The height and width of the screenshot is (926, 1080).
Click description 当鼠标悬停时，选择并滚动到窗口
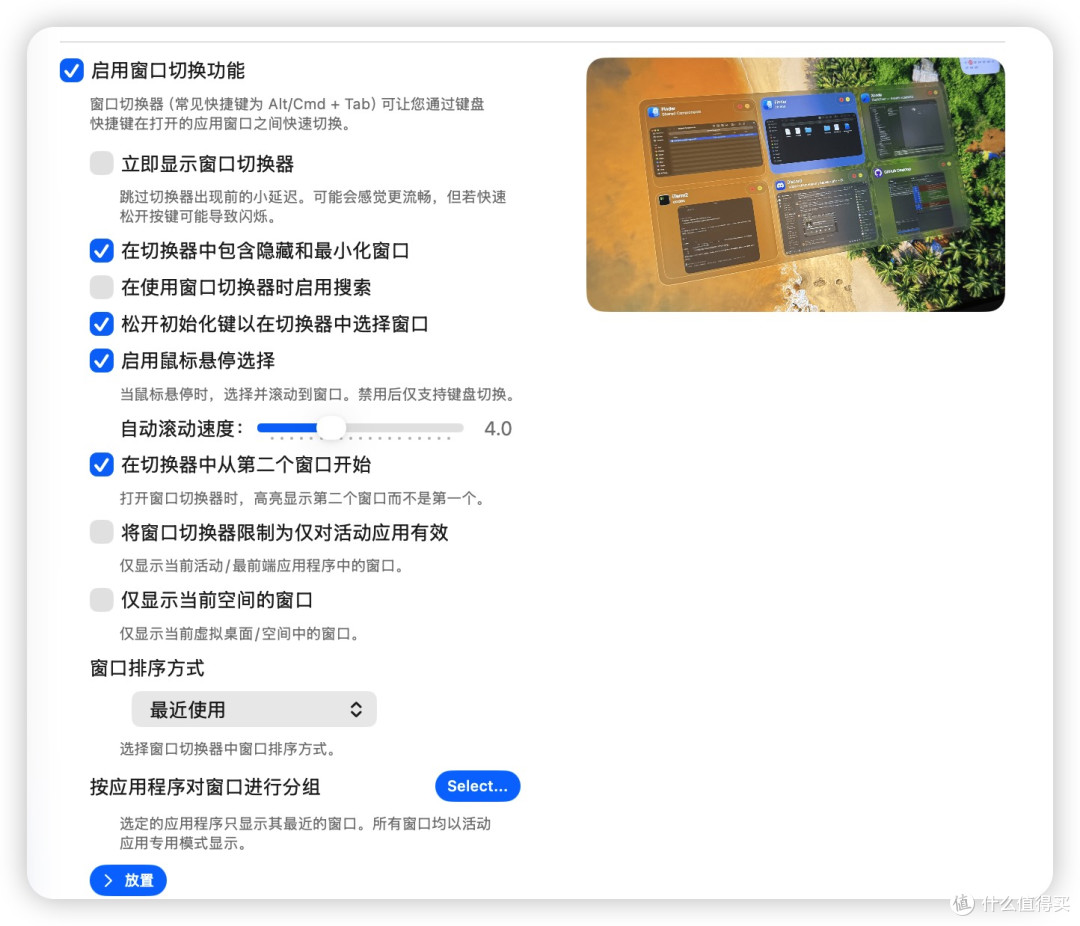pos(318,395)
